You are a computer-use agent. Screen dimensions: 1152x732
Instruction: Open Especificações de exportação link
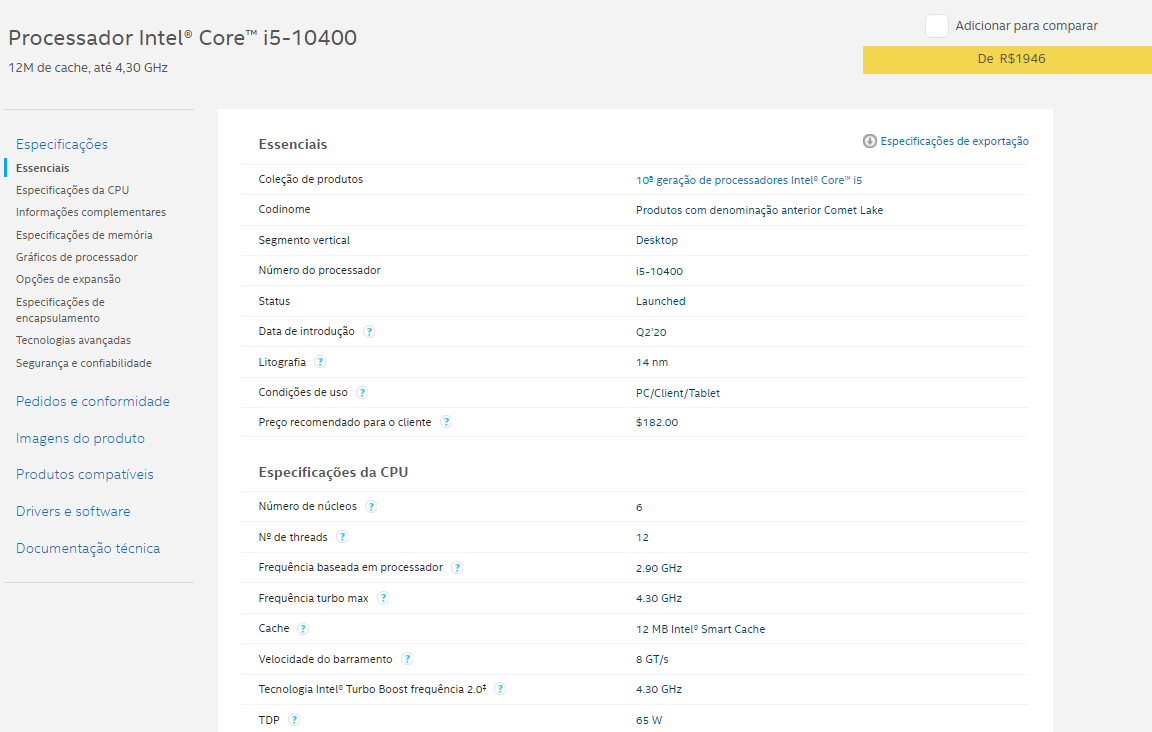(x=954, y=141)
